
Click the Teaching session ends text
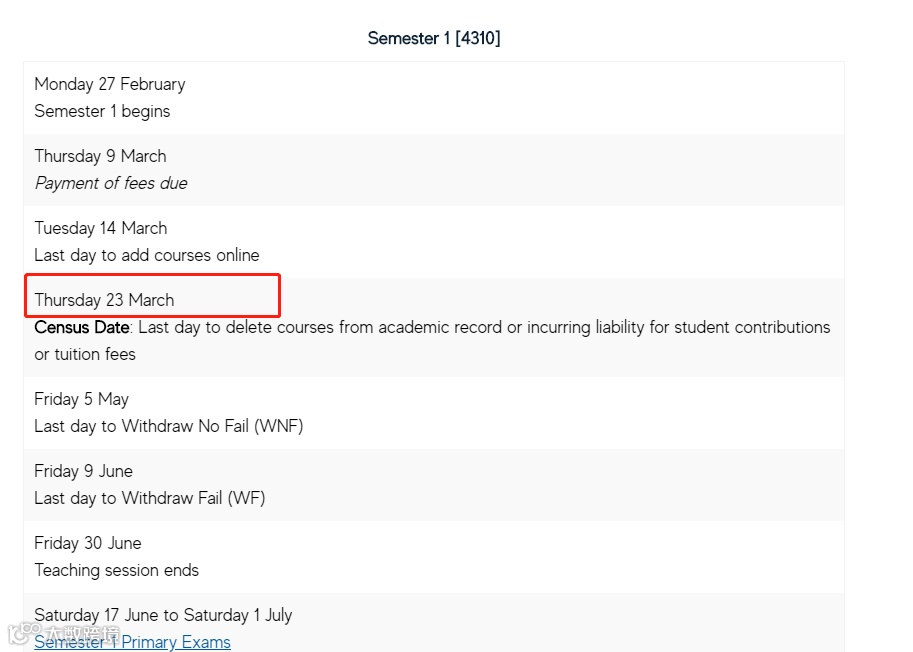coord(117,570)
